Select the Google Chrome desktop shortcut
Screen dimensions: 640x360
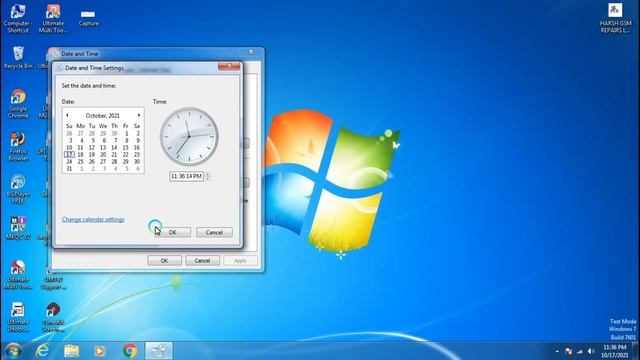(x=18, y=104)
